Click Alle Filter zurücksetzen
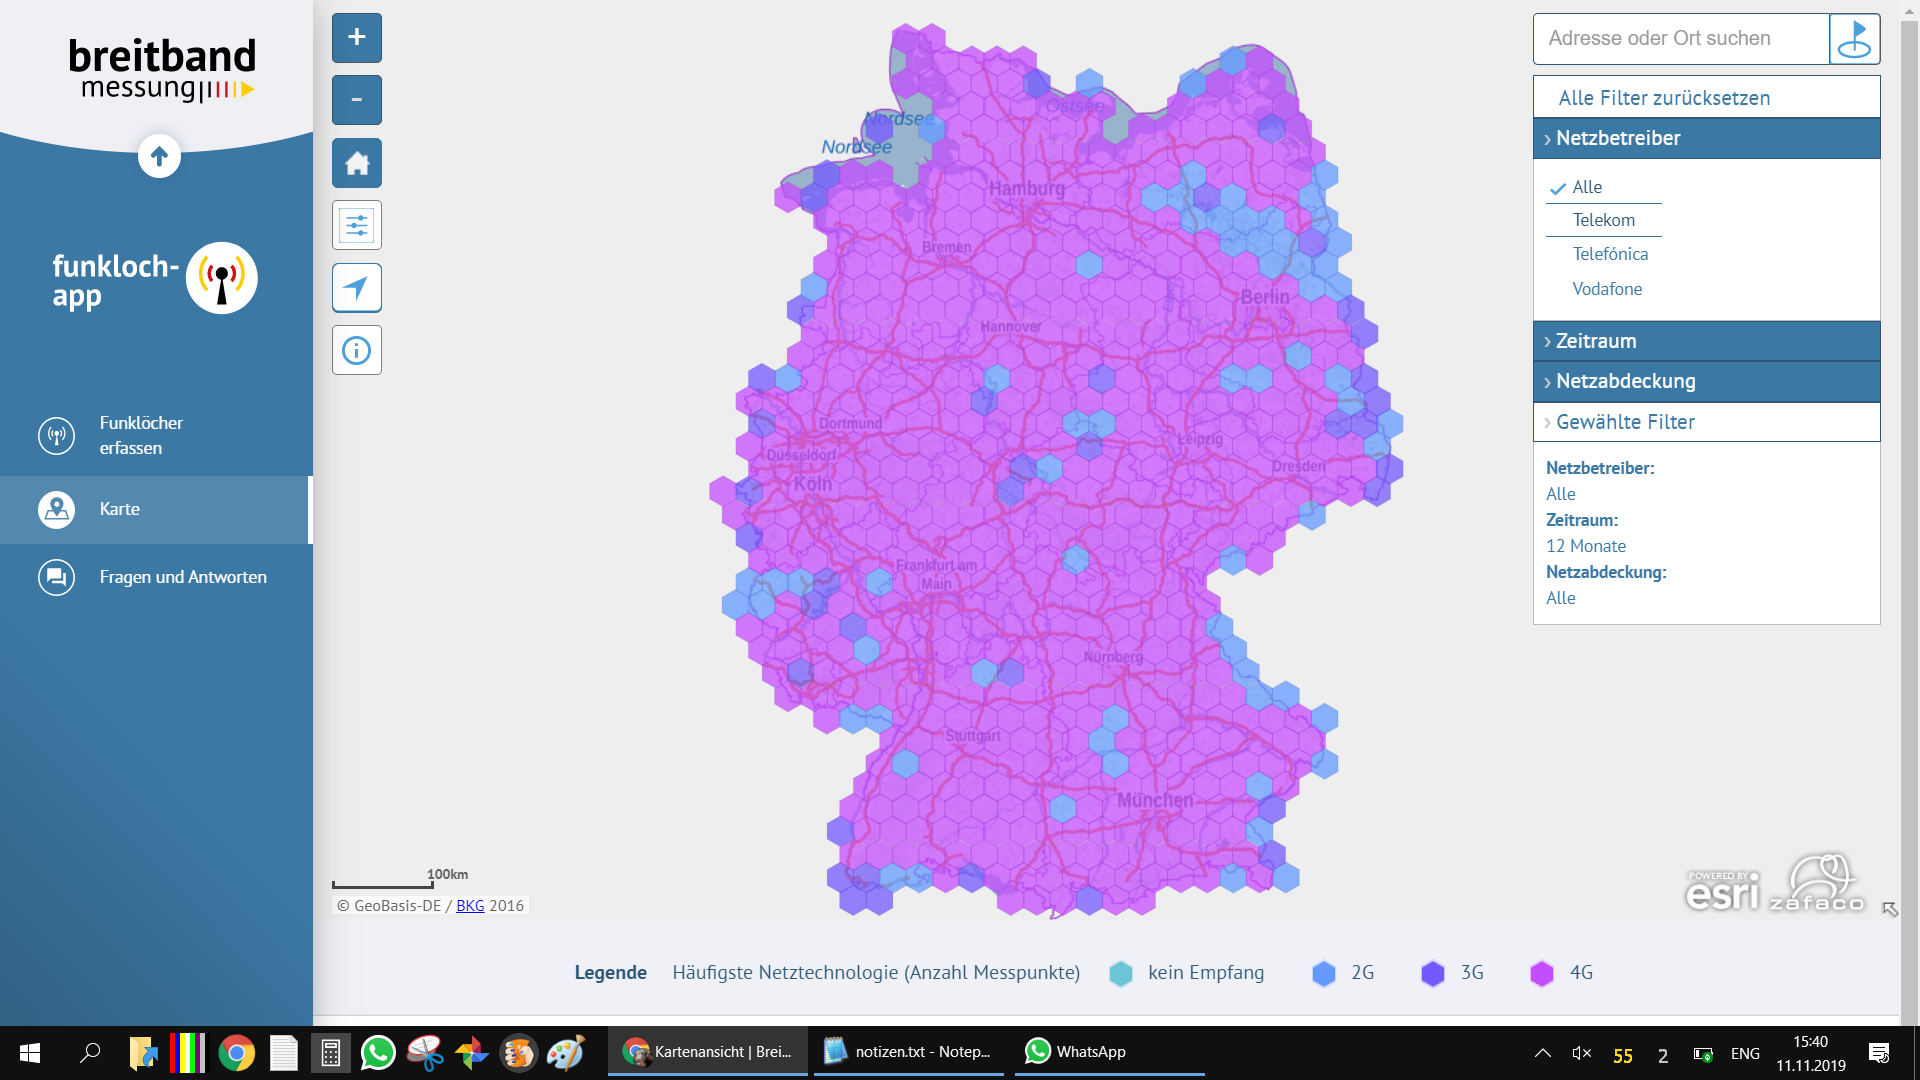 coord(1664,98)
